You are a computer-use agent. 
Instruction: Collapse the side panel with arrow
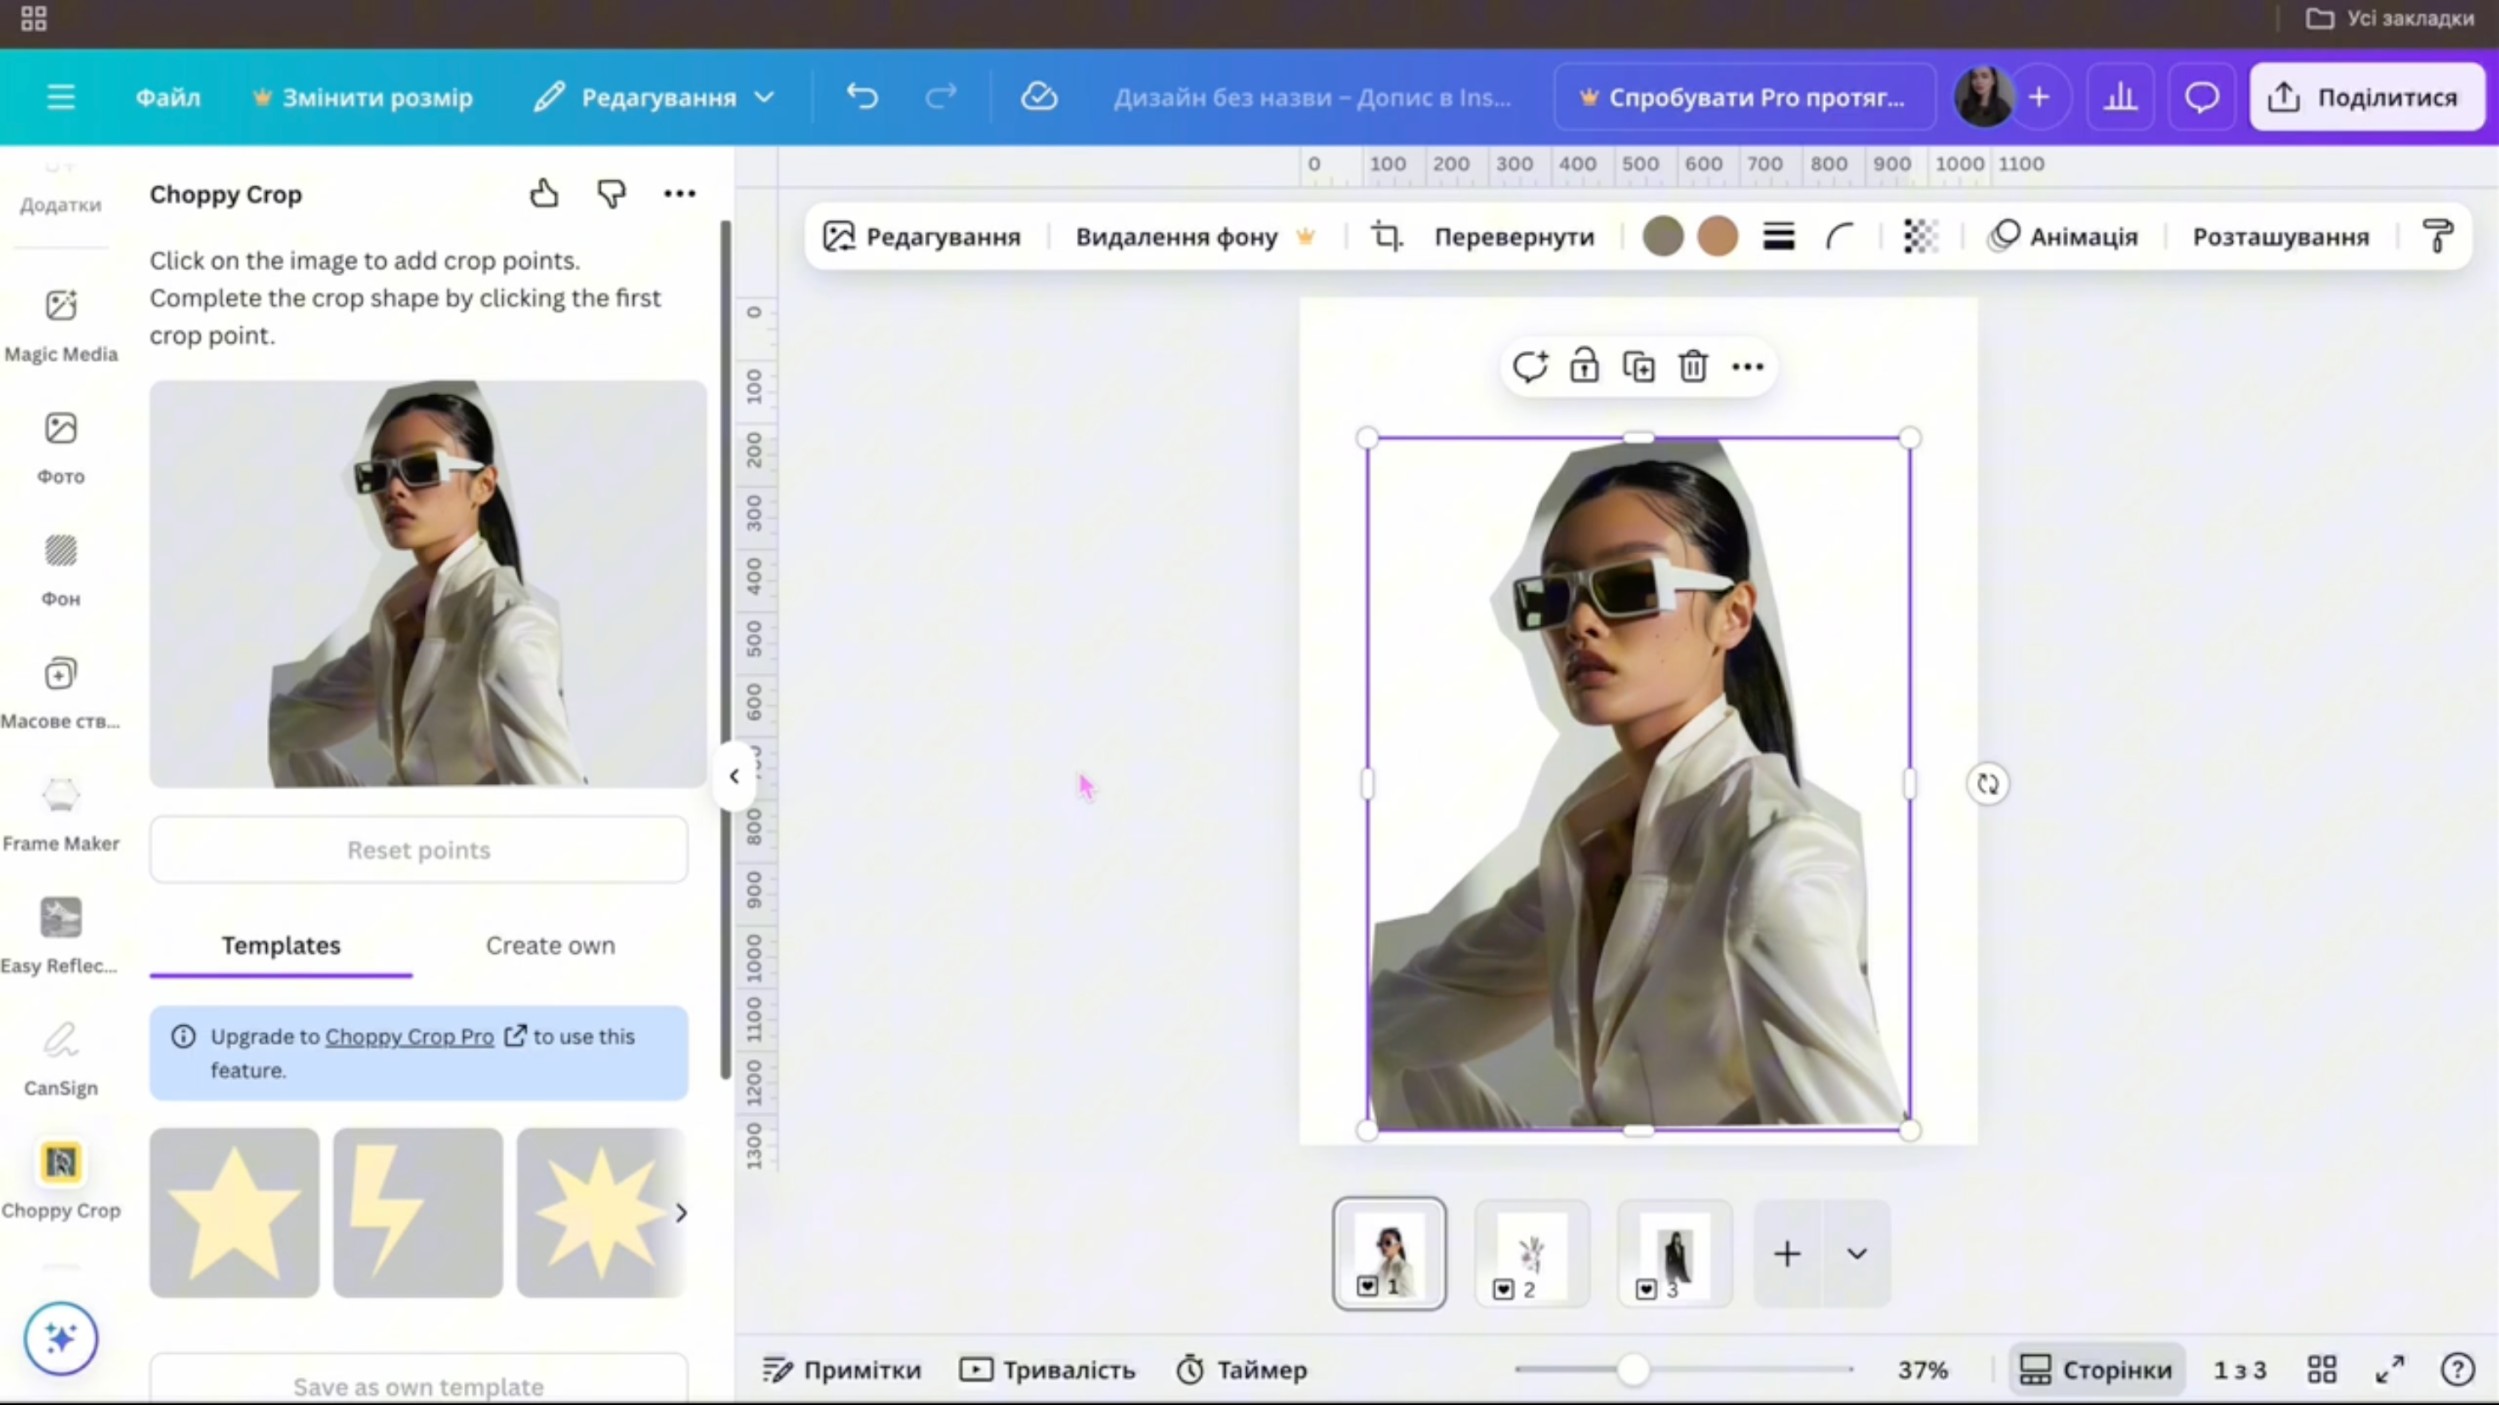(734, 776)
